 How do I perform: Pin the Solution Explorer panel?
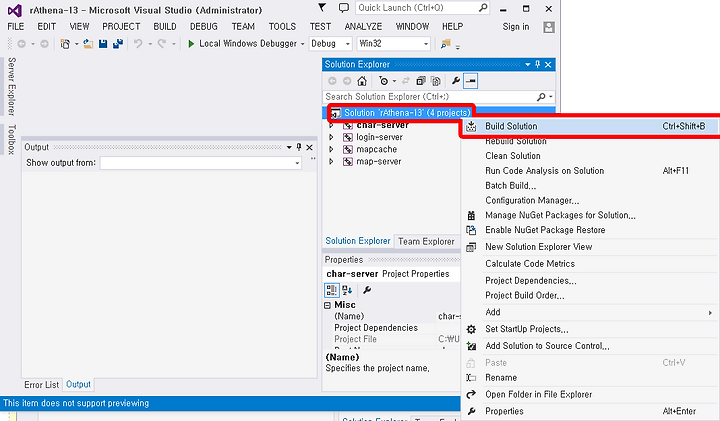pyautogui.click(x=538, y=64)
